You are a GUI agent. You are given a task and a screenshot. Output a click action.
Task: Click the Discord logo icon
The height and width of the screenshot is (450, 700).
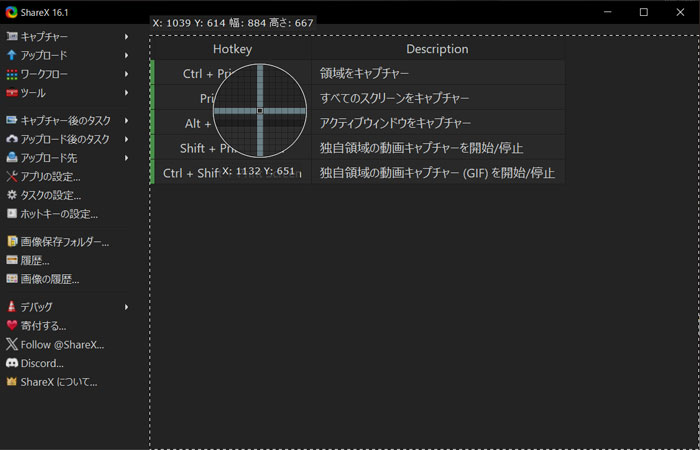point(12,363)
